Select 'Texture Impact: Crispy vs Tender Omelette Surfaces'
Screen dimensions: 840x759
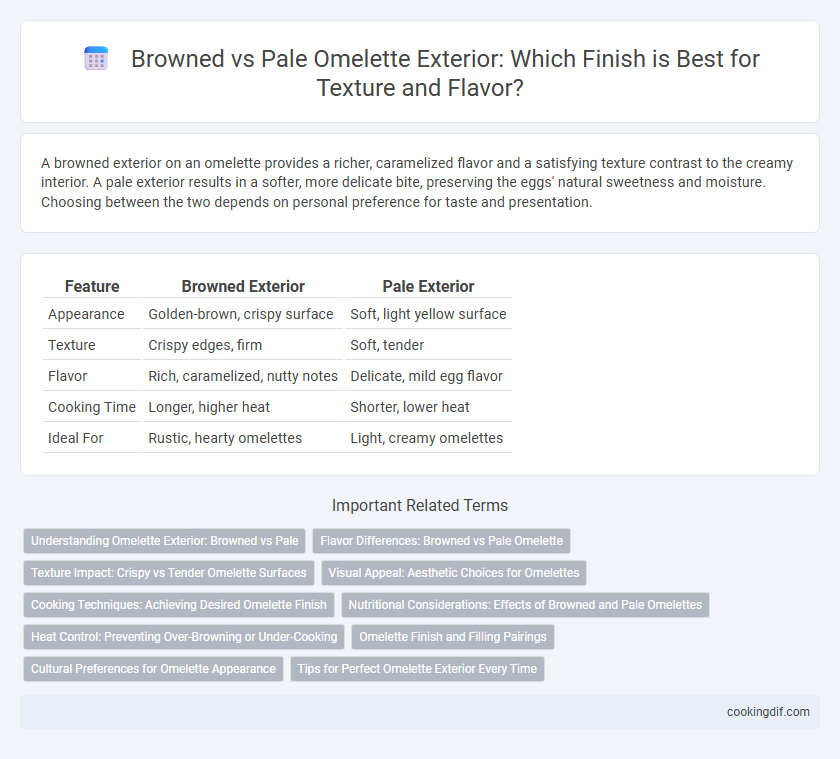pyautogui.click(x=169, y=573)
